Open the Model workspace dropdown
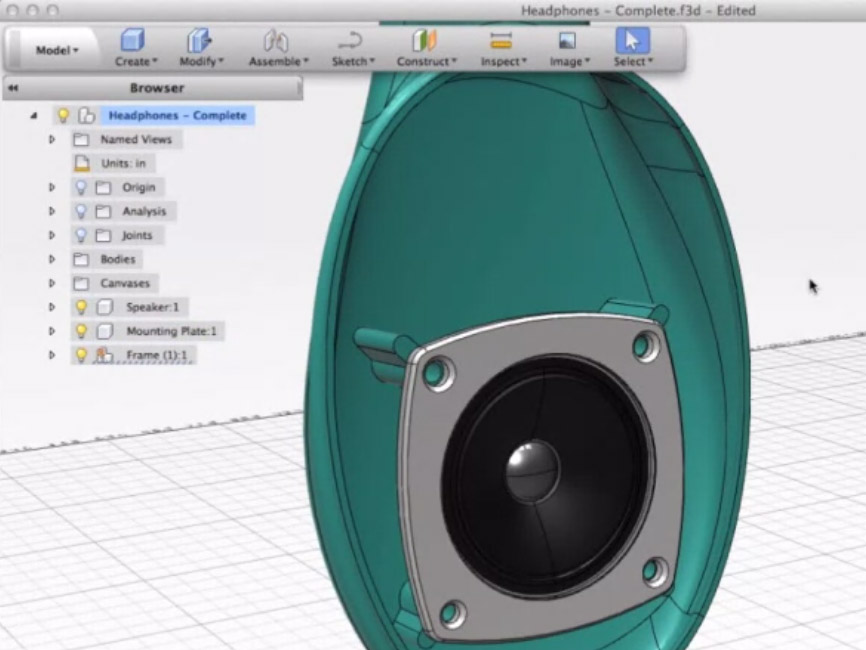The image size is (866, 650). (x=57, y=50)
